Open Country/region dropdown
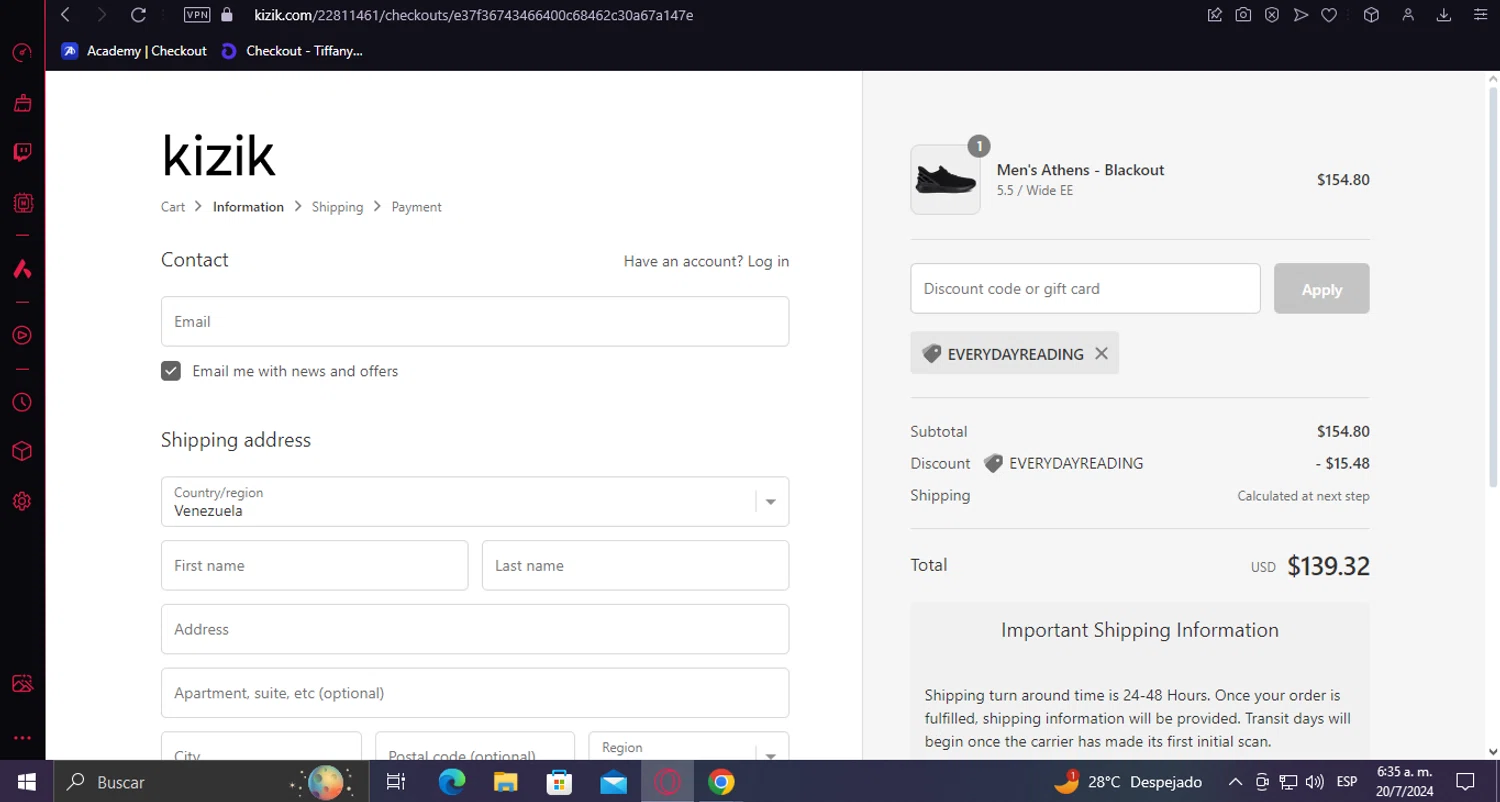The width and height of the screenshot is (1500, 802). click(x=475, y=501)
